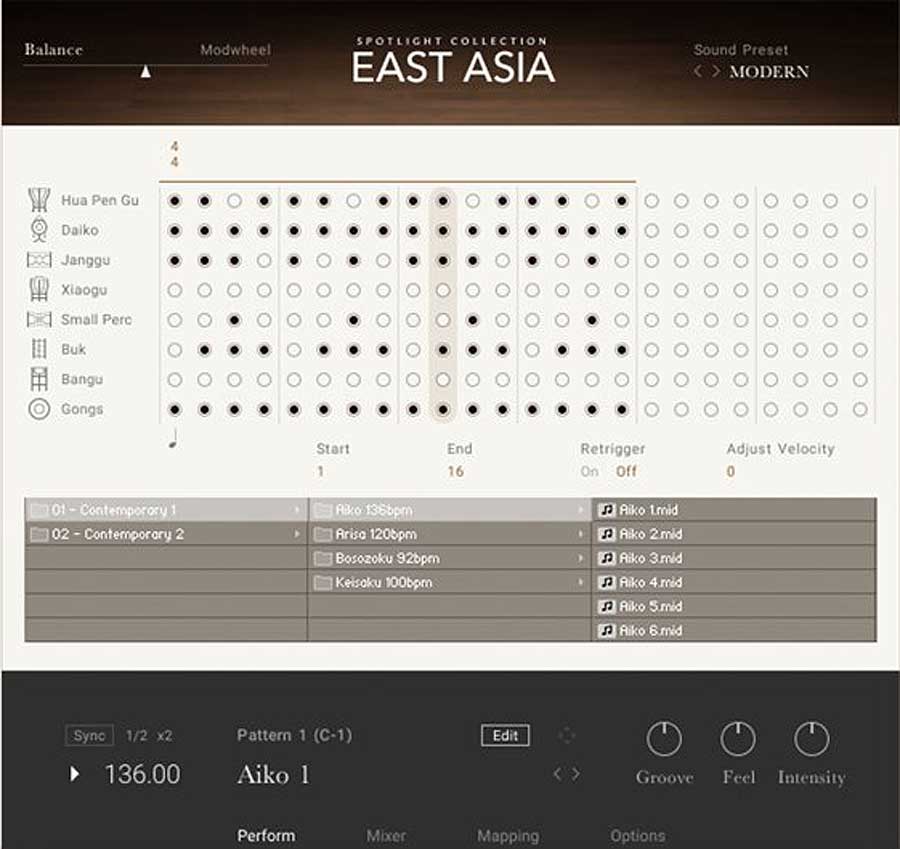
Task: Select the Buk drum icon
Action: pyautogui.click(x=39, y=349)
